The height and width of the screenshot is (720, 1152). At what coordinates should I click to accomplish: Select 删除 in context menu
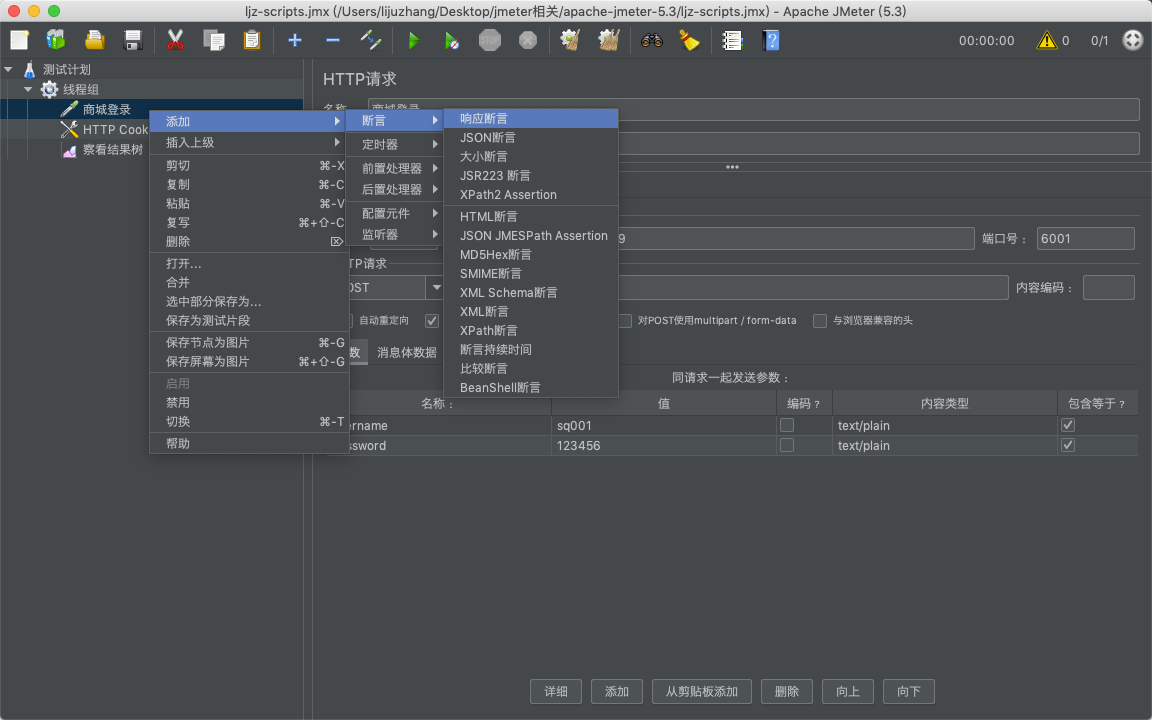pyautogui.click(x=248, y=241)
